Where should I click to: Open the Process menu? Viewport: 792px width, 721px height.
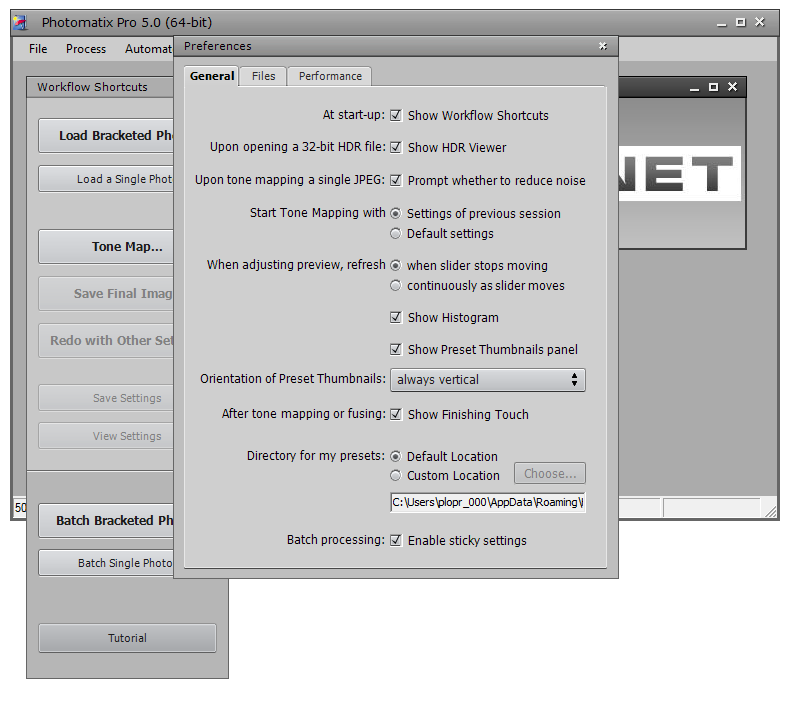[86, 49]
